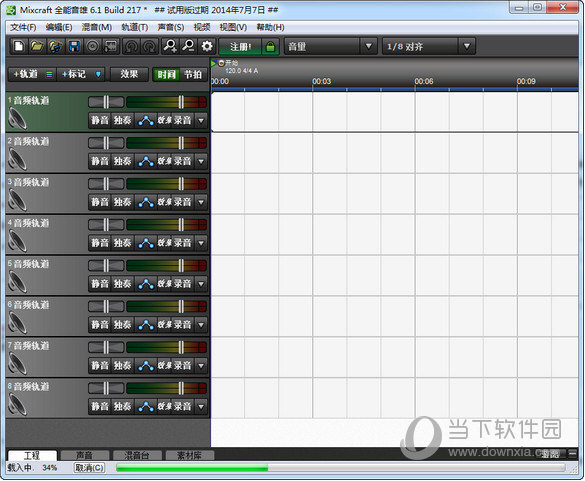Adjust track 2 pan slider
The height and width of the screenshot is (481, 585).
[x=106, y=143]
